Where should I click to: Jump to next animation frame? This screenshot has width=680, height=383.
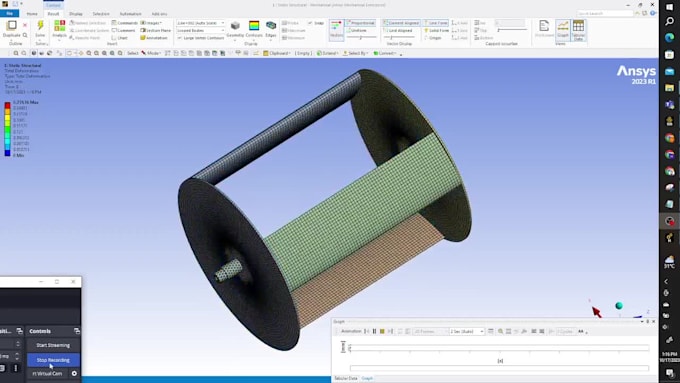tap(390, 331)
